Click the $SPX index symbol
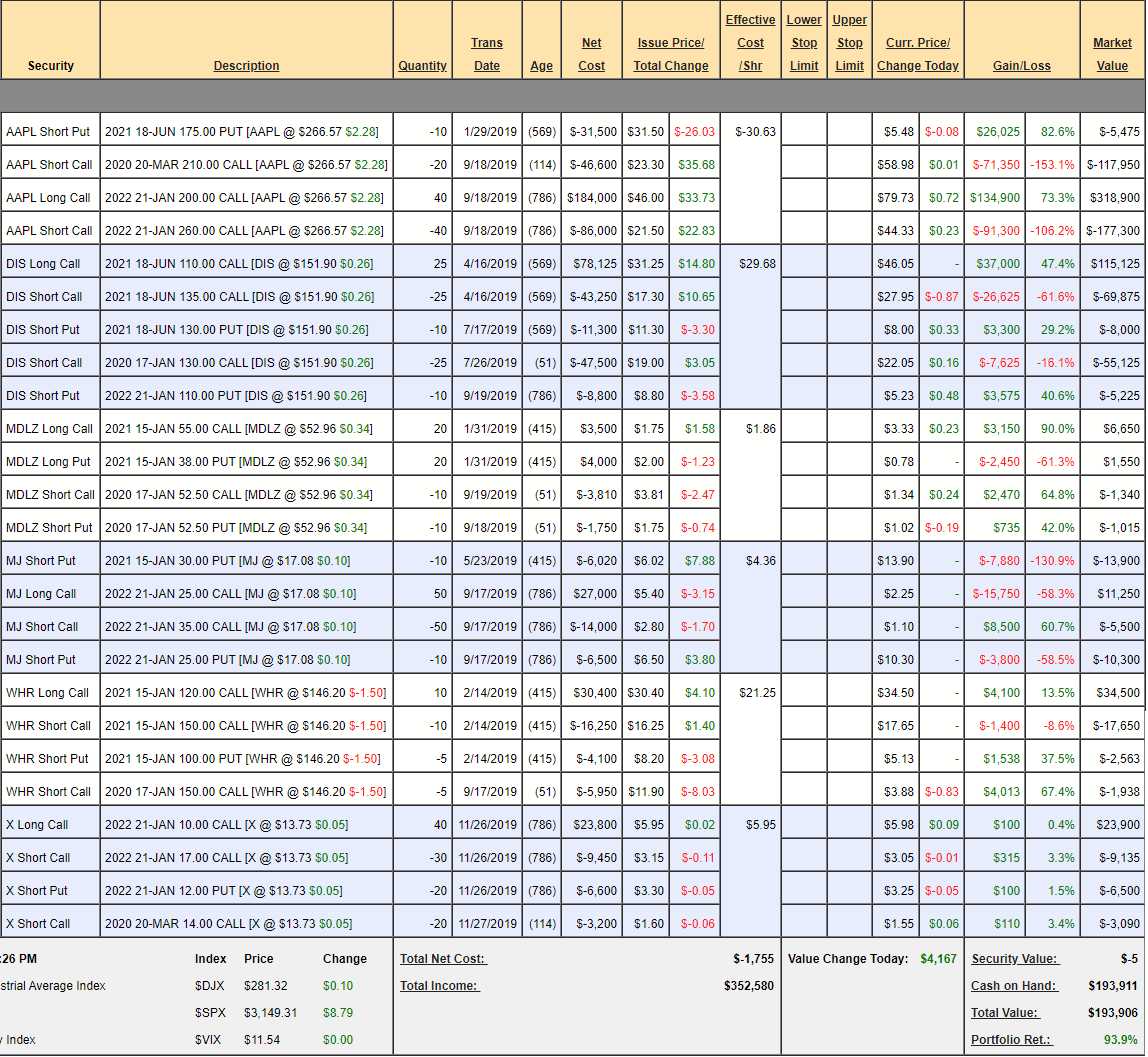1148x1057 pixels. tap(210, 1013)
